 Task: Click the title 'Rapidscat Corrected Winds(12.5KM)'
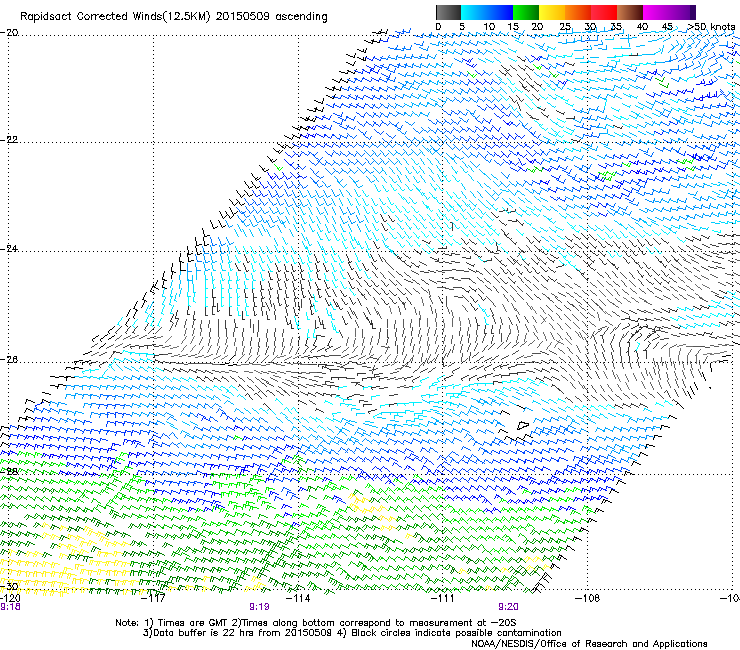click(116, 17)
